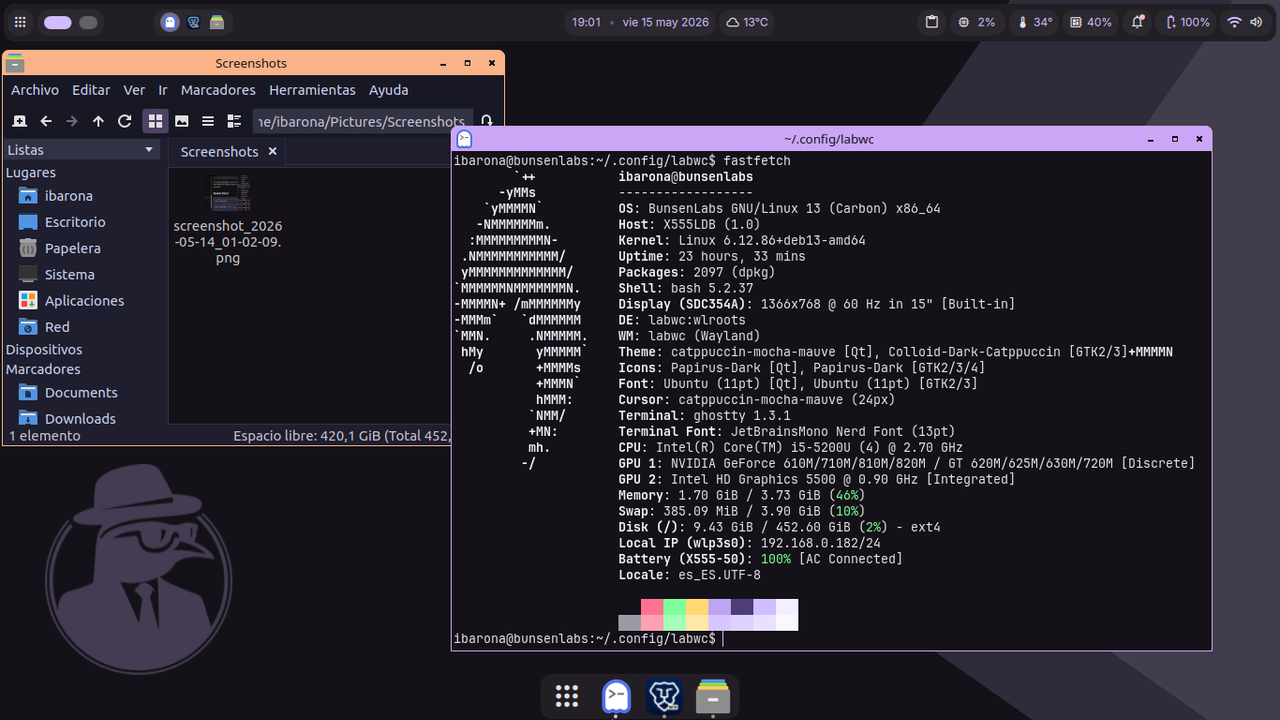Click the "Espacio libre" status bar text
This screenshot has width=1280, height=720.
tap(342, 436)
